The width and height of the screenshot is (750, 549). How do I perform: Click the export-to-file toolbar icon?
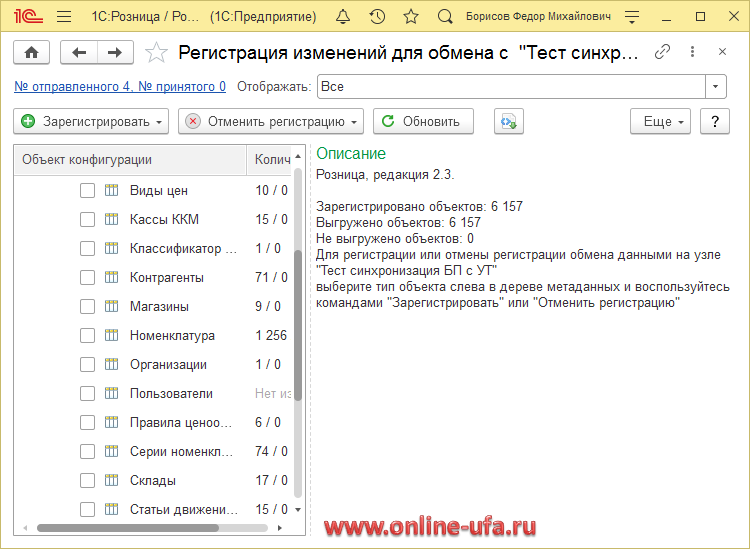pyautogui.click(x=508, y=121)
